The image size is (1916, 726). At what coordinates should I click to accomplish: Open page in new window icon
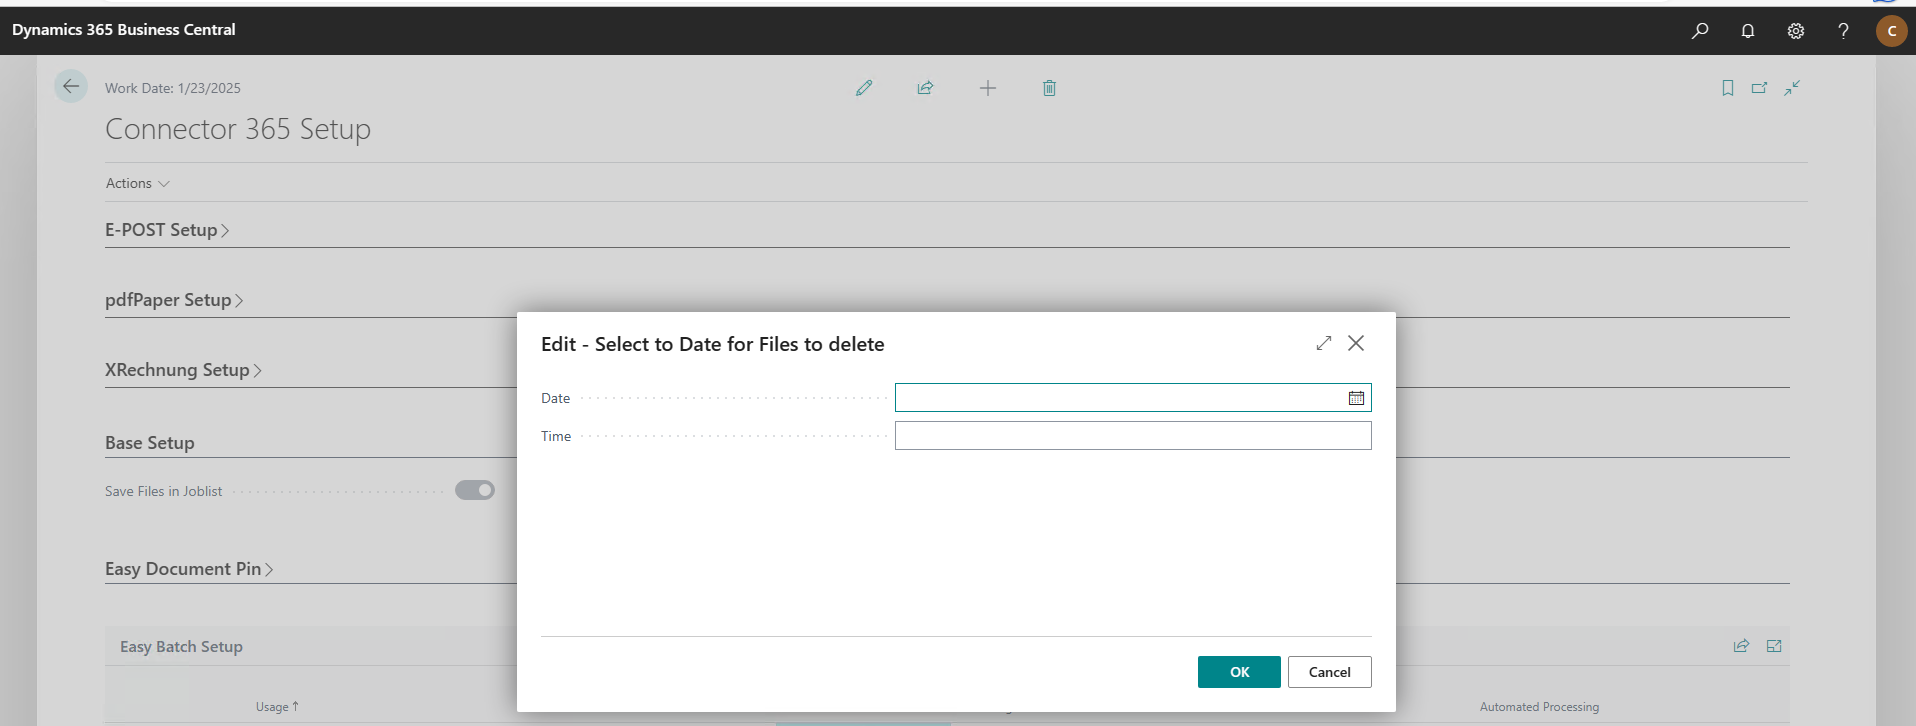[x=1759, y=88]
